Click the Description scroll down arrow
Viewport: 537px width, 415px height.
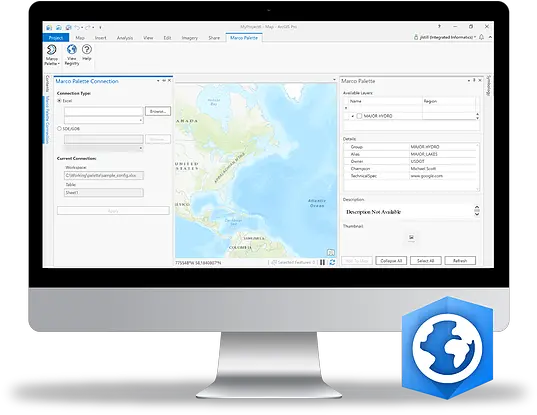(x=477, y=214)
